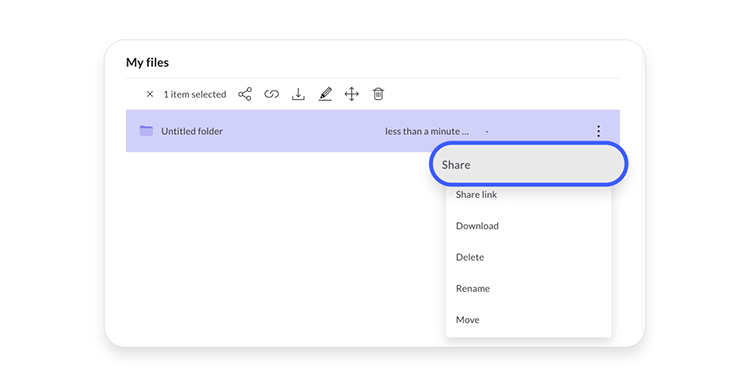Clear the selection with the X icon

pos(150,94)
